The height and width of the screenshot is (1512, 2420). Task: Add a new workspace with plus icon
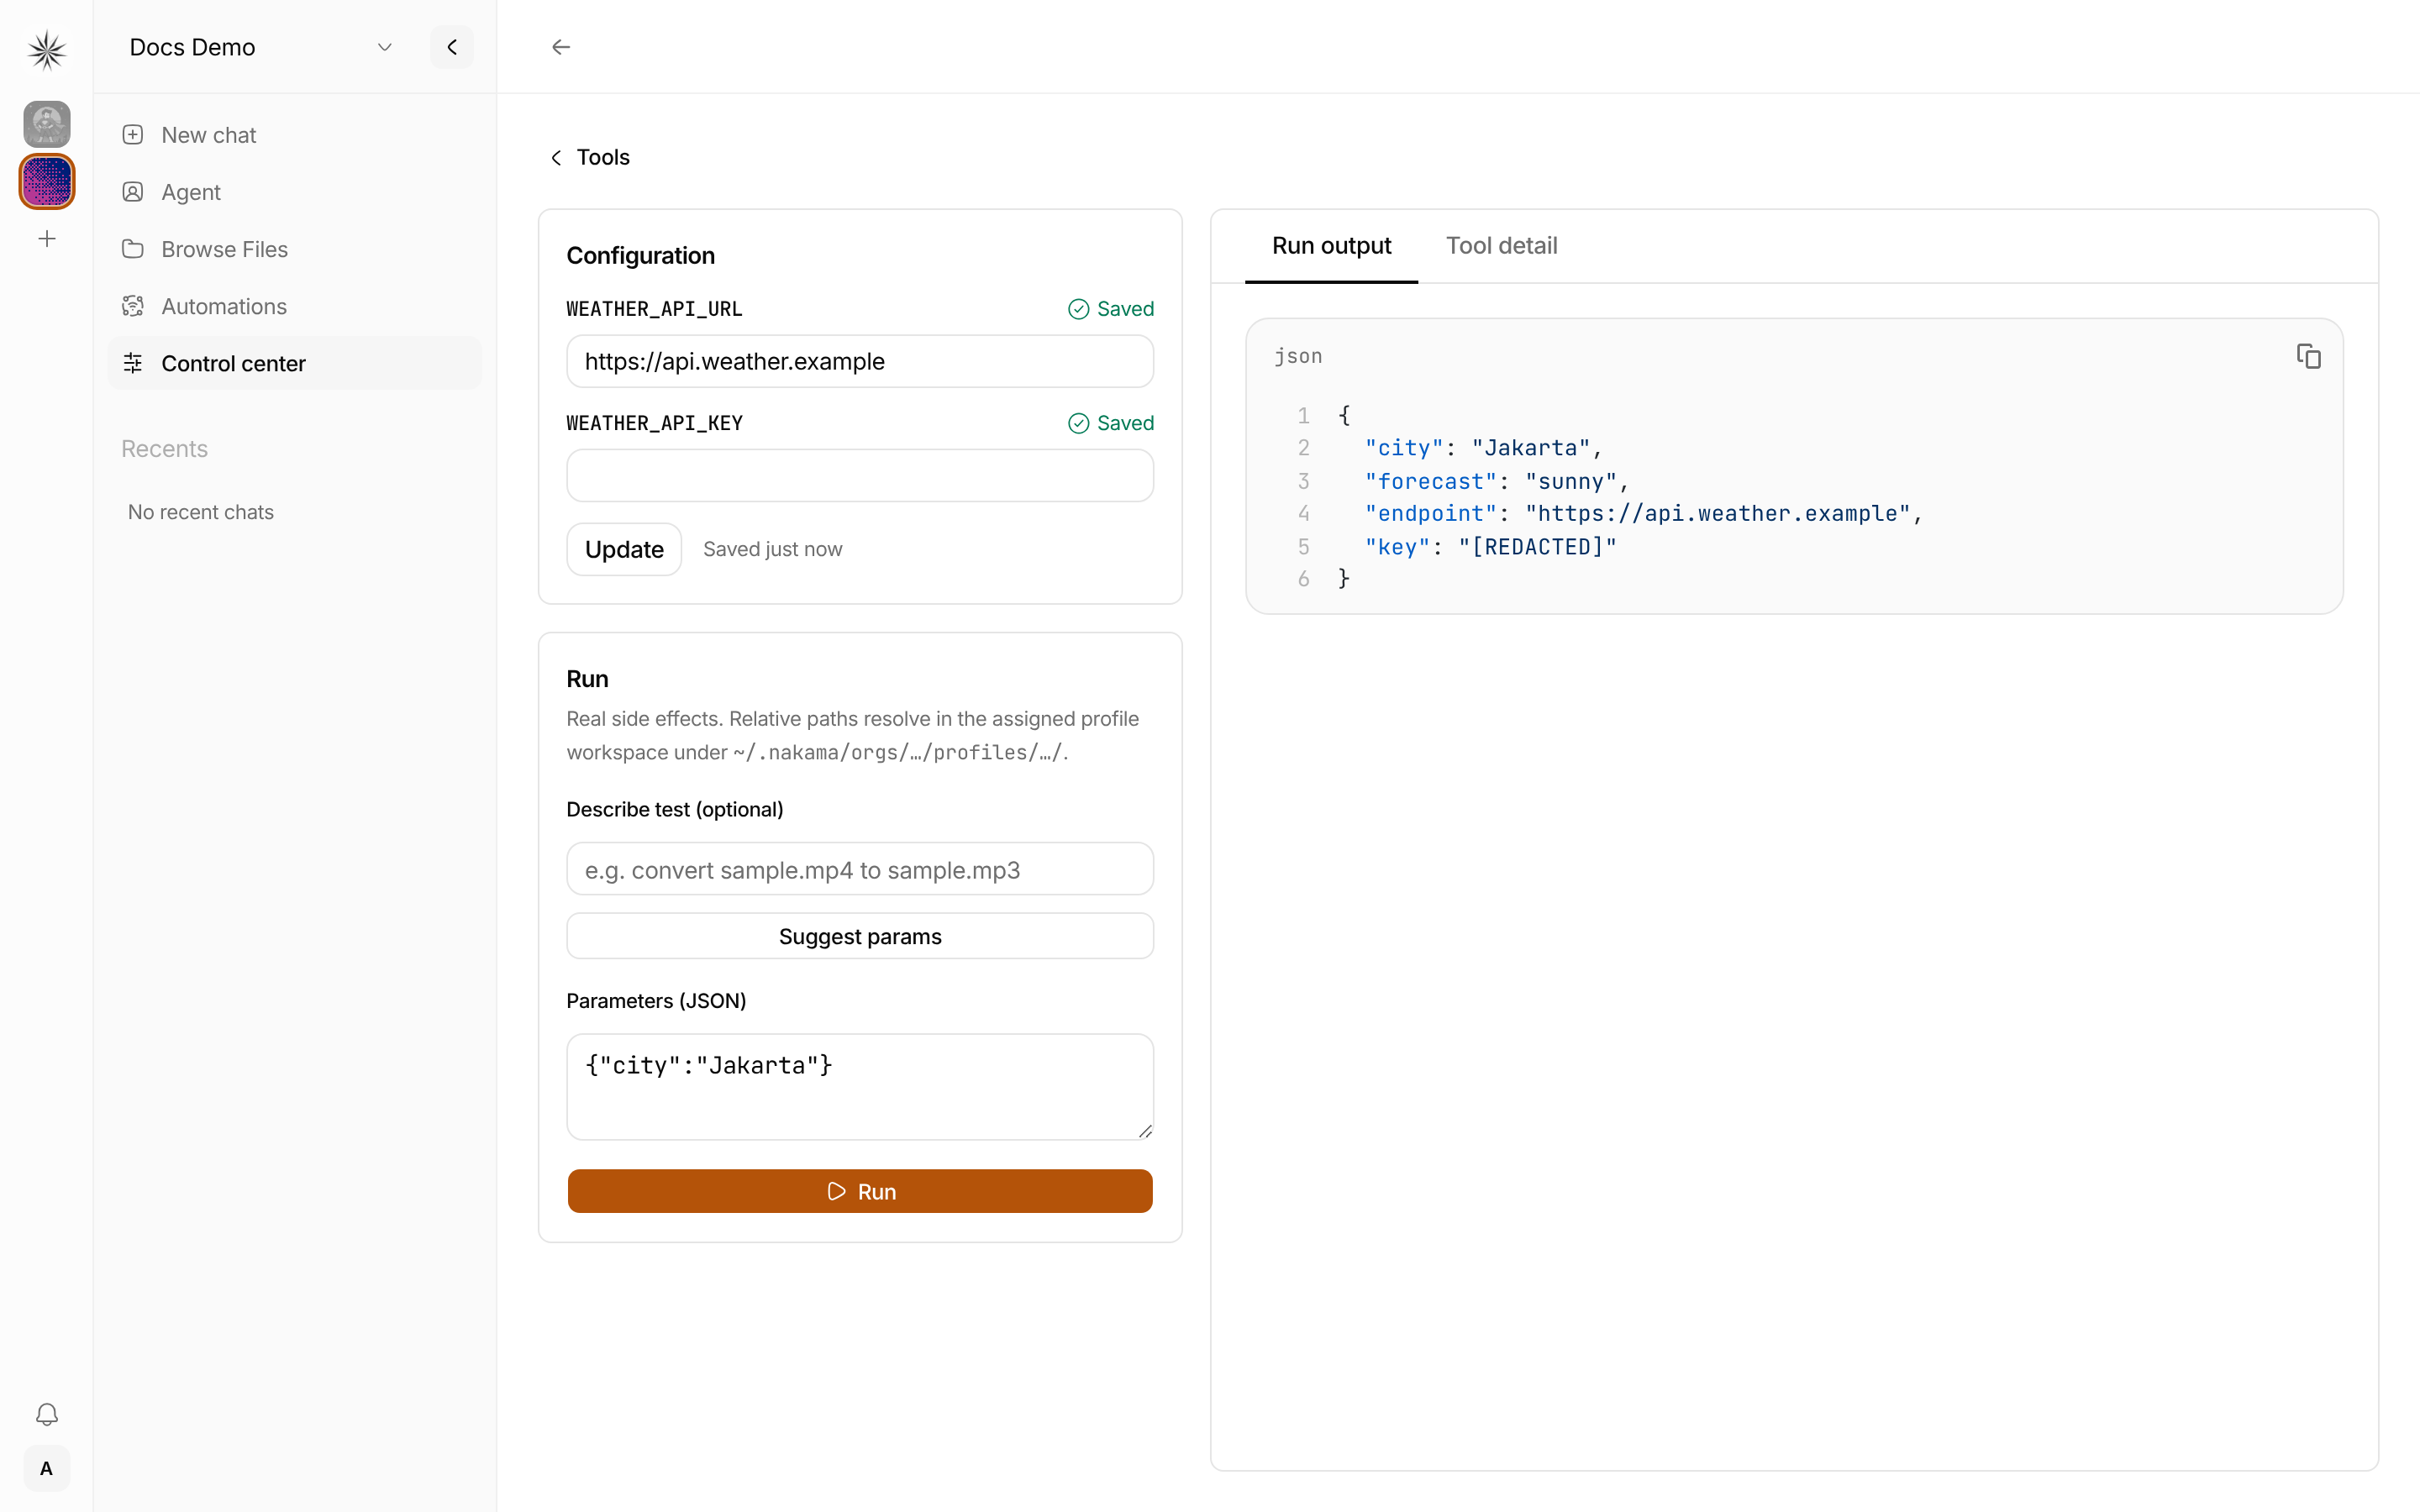pyautogui.click(x=46, y=239)
